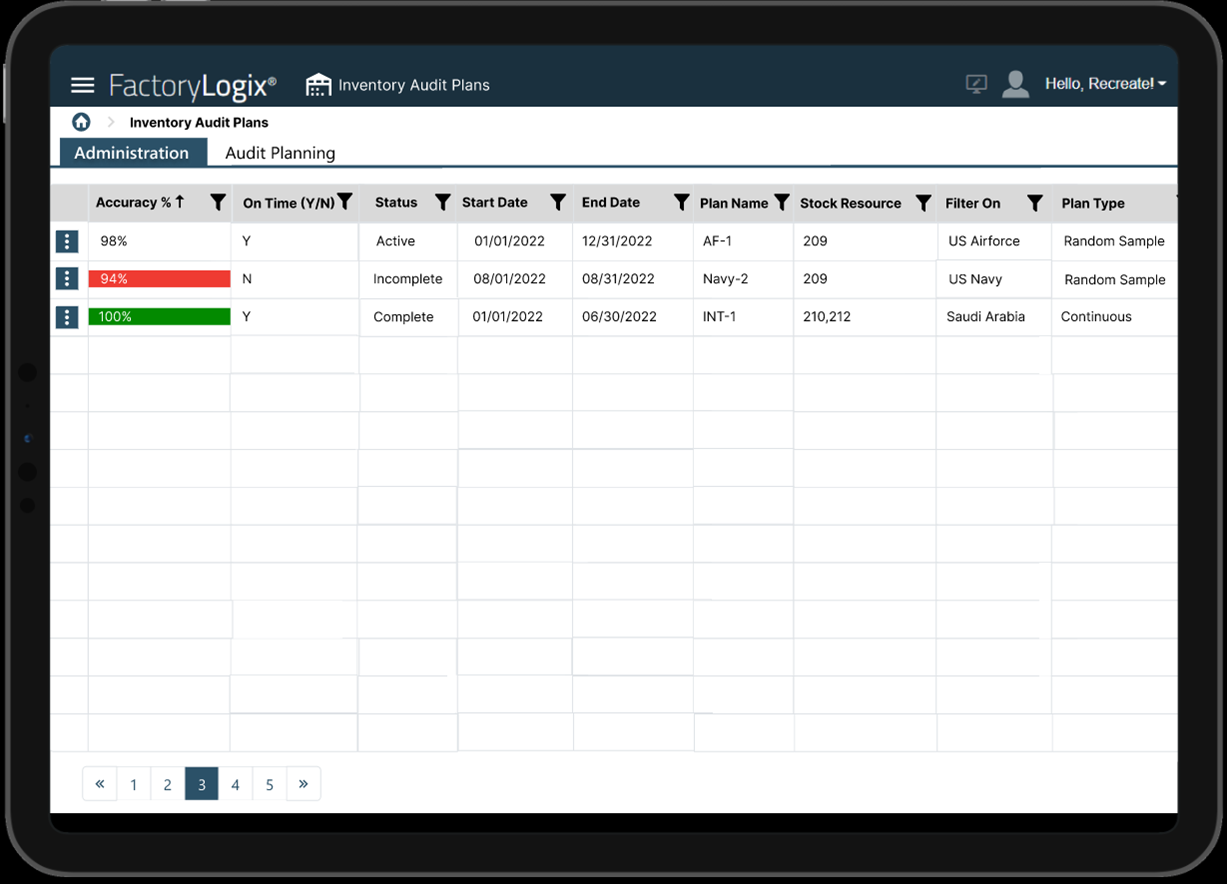Go to page 5 of the results
Screen dimensions: 1227x884
click(x=269, y=783)
